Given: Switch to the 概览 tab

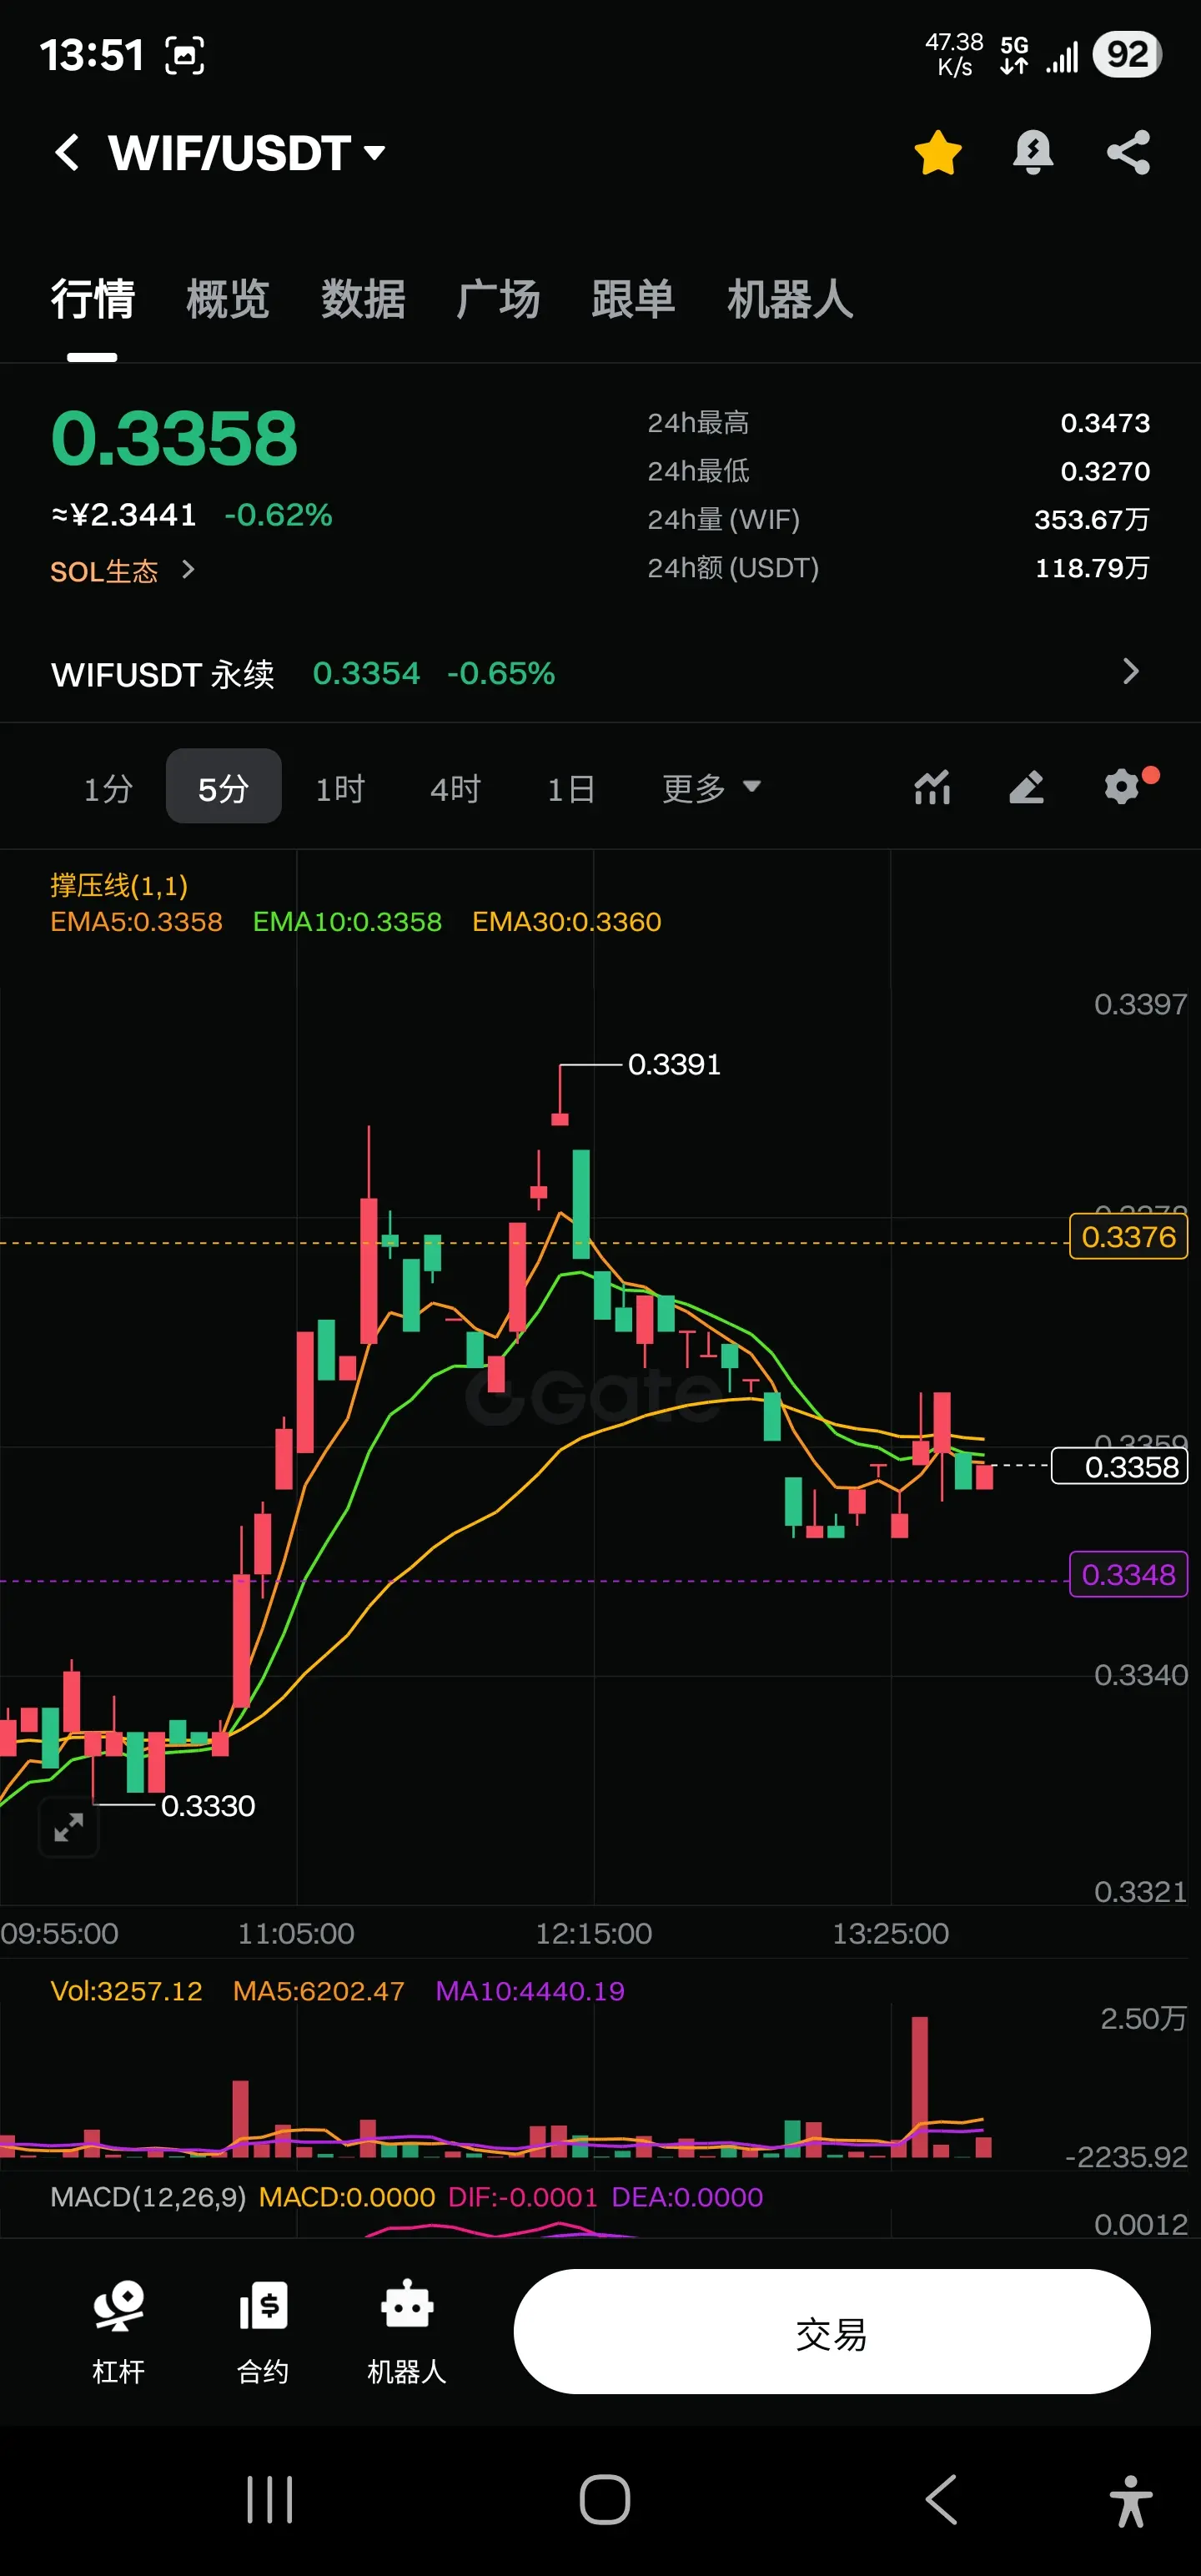Looking at the screenshot, I should point(228,299).
